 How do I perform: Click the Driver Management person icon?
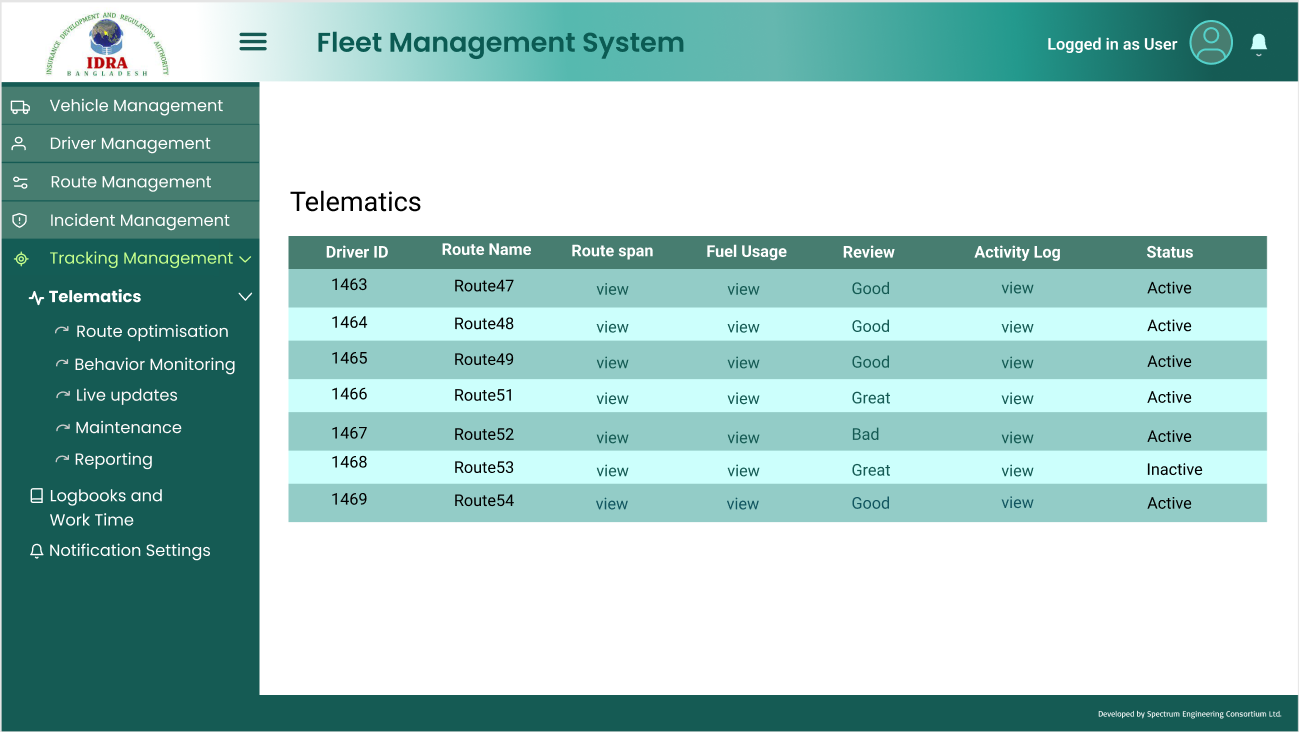click(x=19, y=144)
